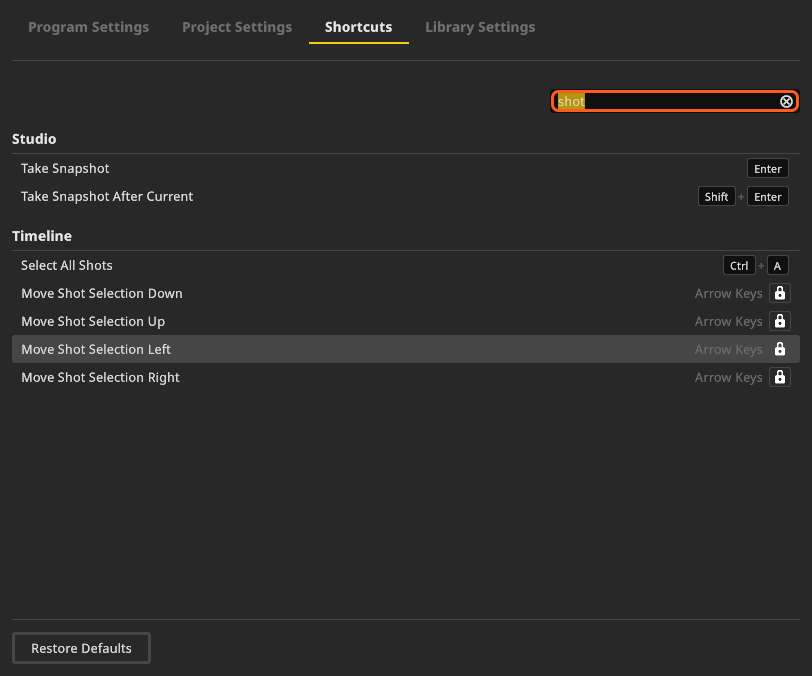Click Ctrl key for Select All Shots

click(739, 266)
